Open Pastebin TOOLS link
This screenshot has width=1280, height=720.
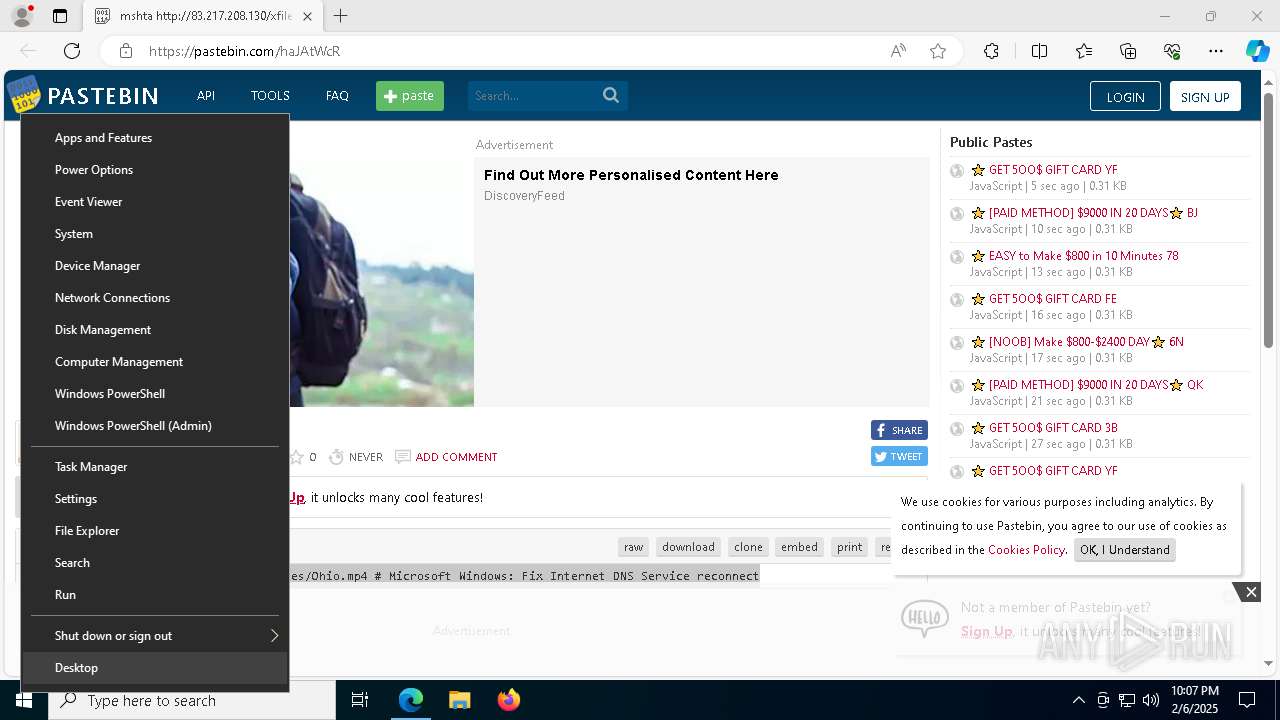pos(270,96)
